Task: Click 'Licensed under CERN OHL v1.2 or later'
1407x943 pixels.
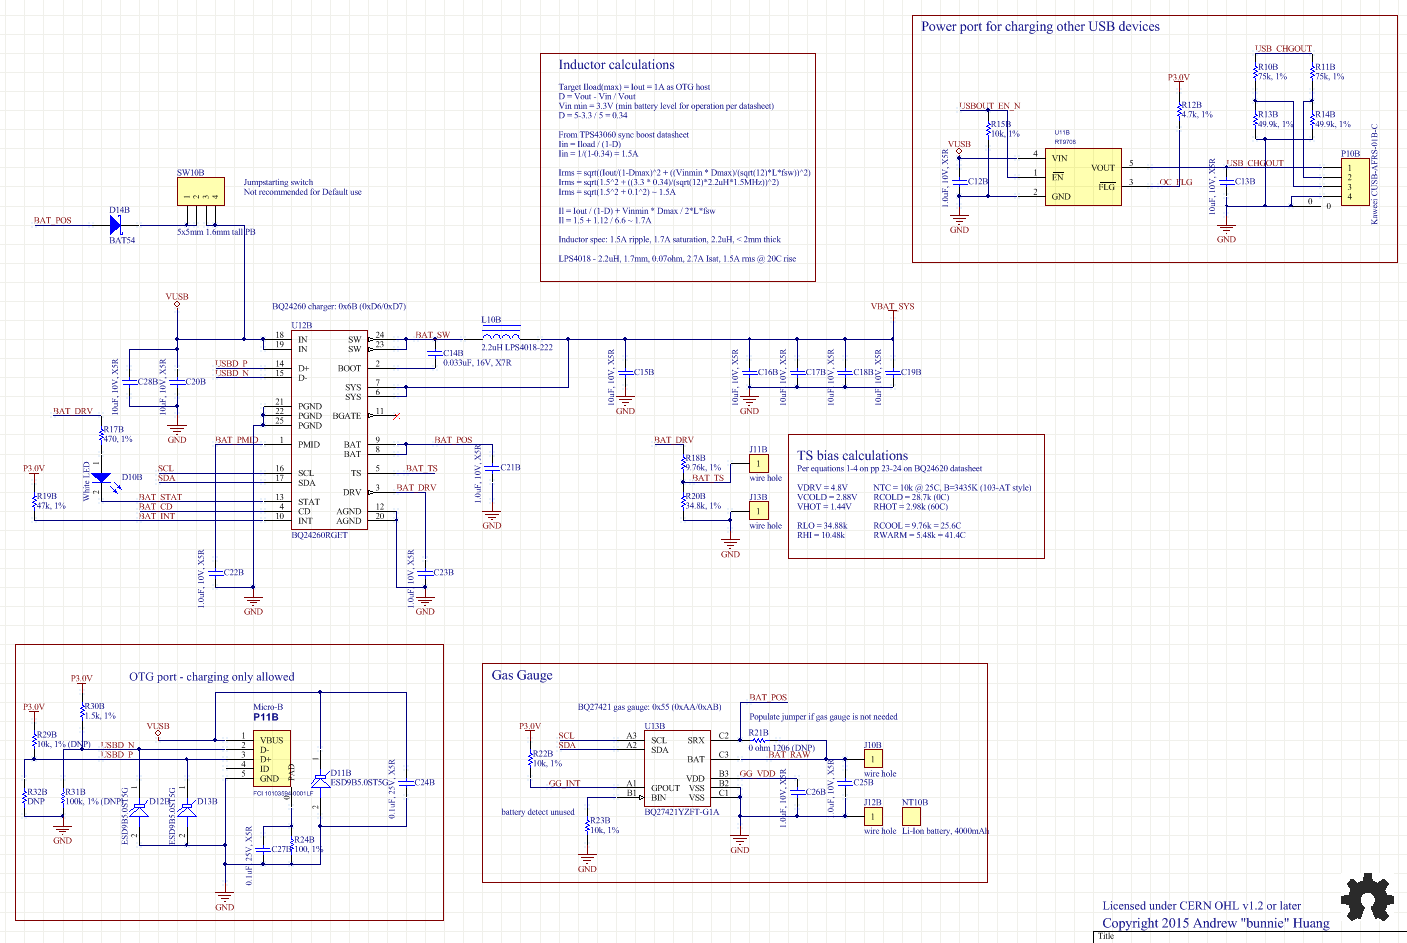Action: (x=1202, y=906)
